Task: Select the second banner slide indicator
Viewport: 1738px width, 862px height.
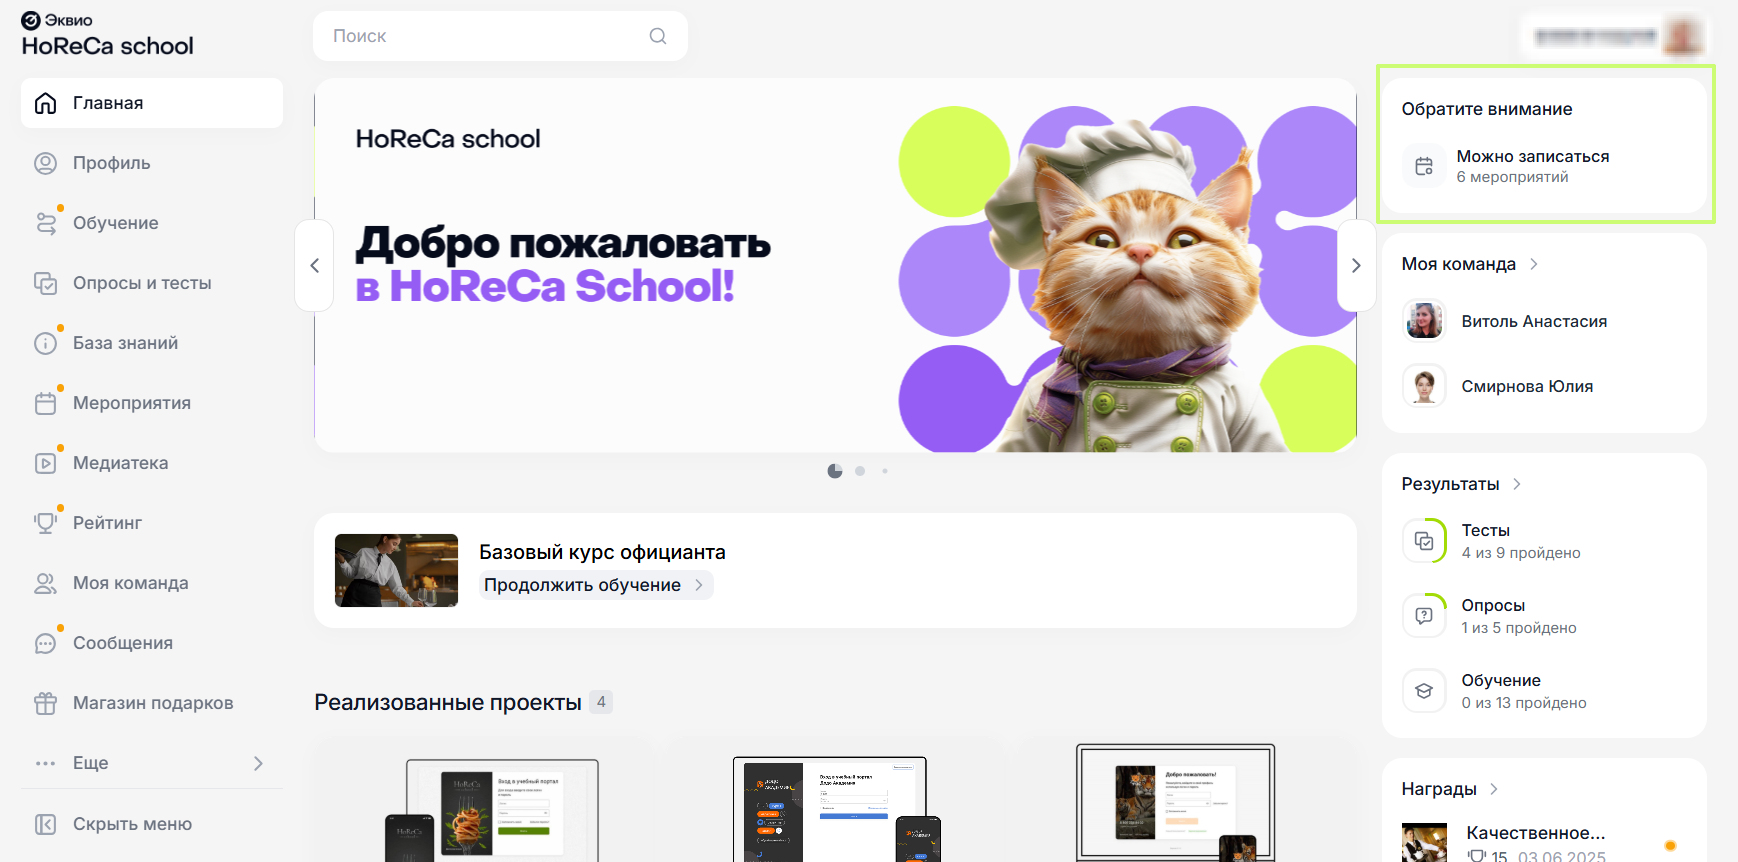Action: coord(860,471)
